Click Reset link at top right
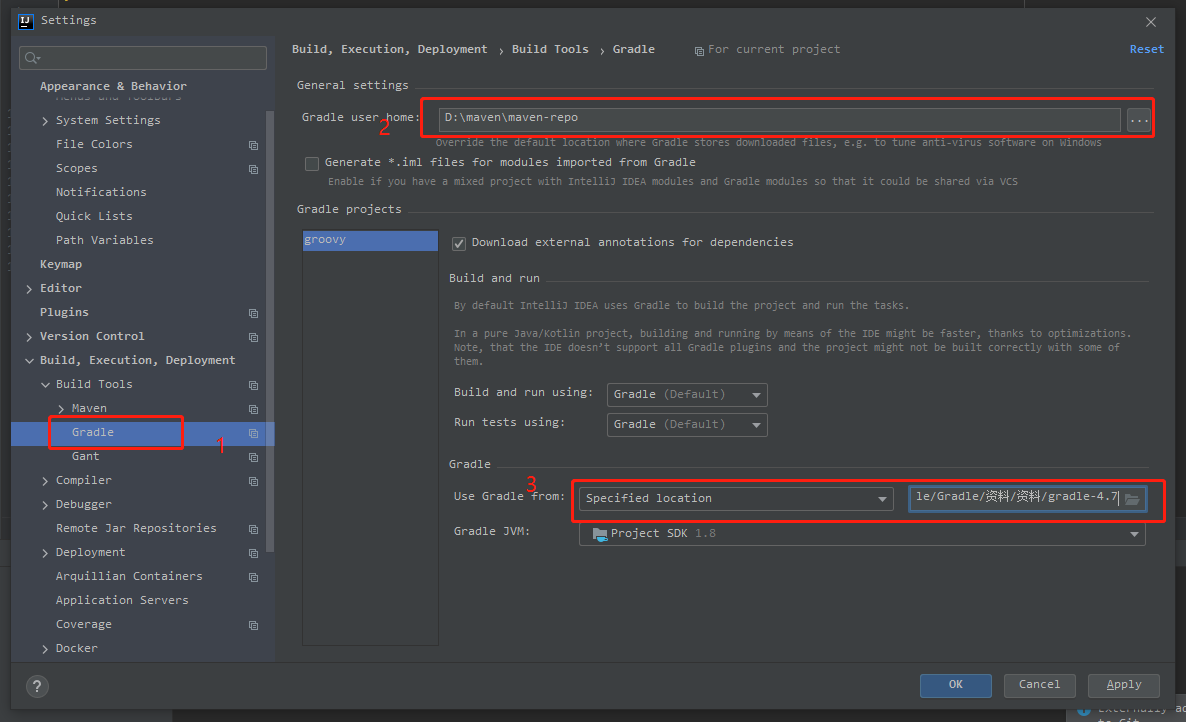 pyautogui.click(x=1147, y=49)
